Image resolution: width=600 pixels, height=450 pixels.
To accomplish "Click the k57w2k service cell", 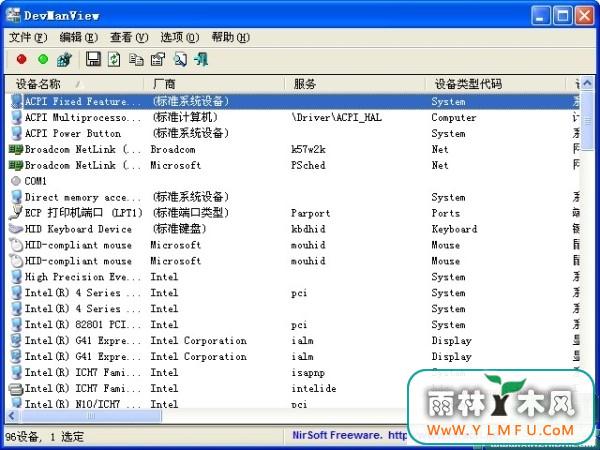I will [x=308, y=149].
